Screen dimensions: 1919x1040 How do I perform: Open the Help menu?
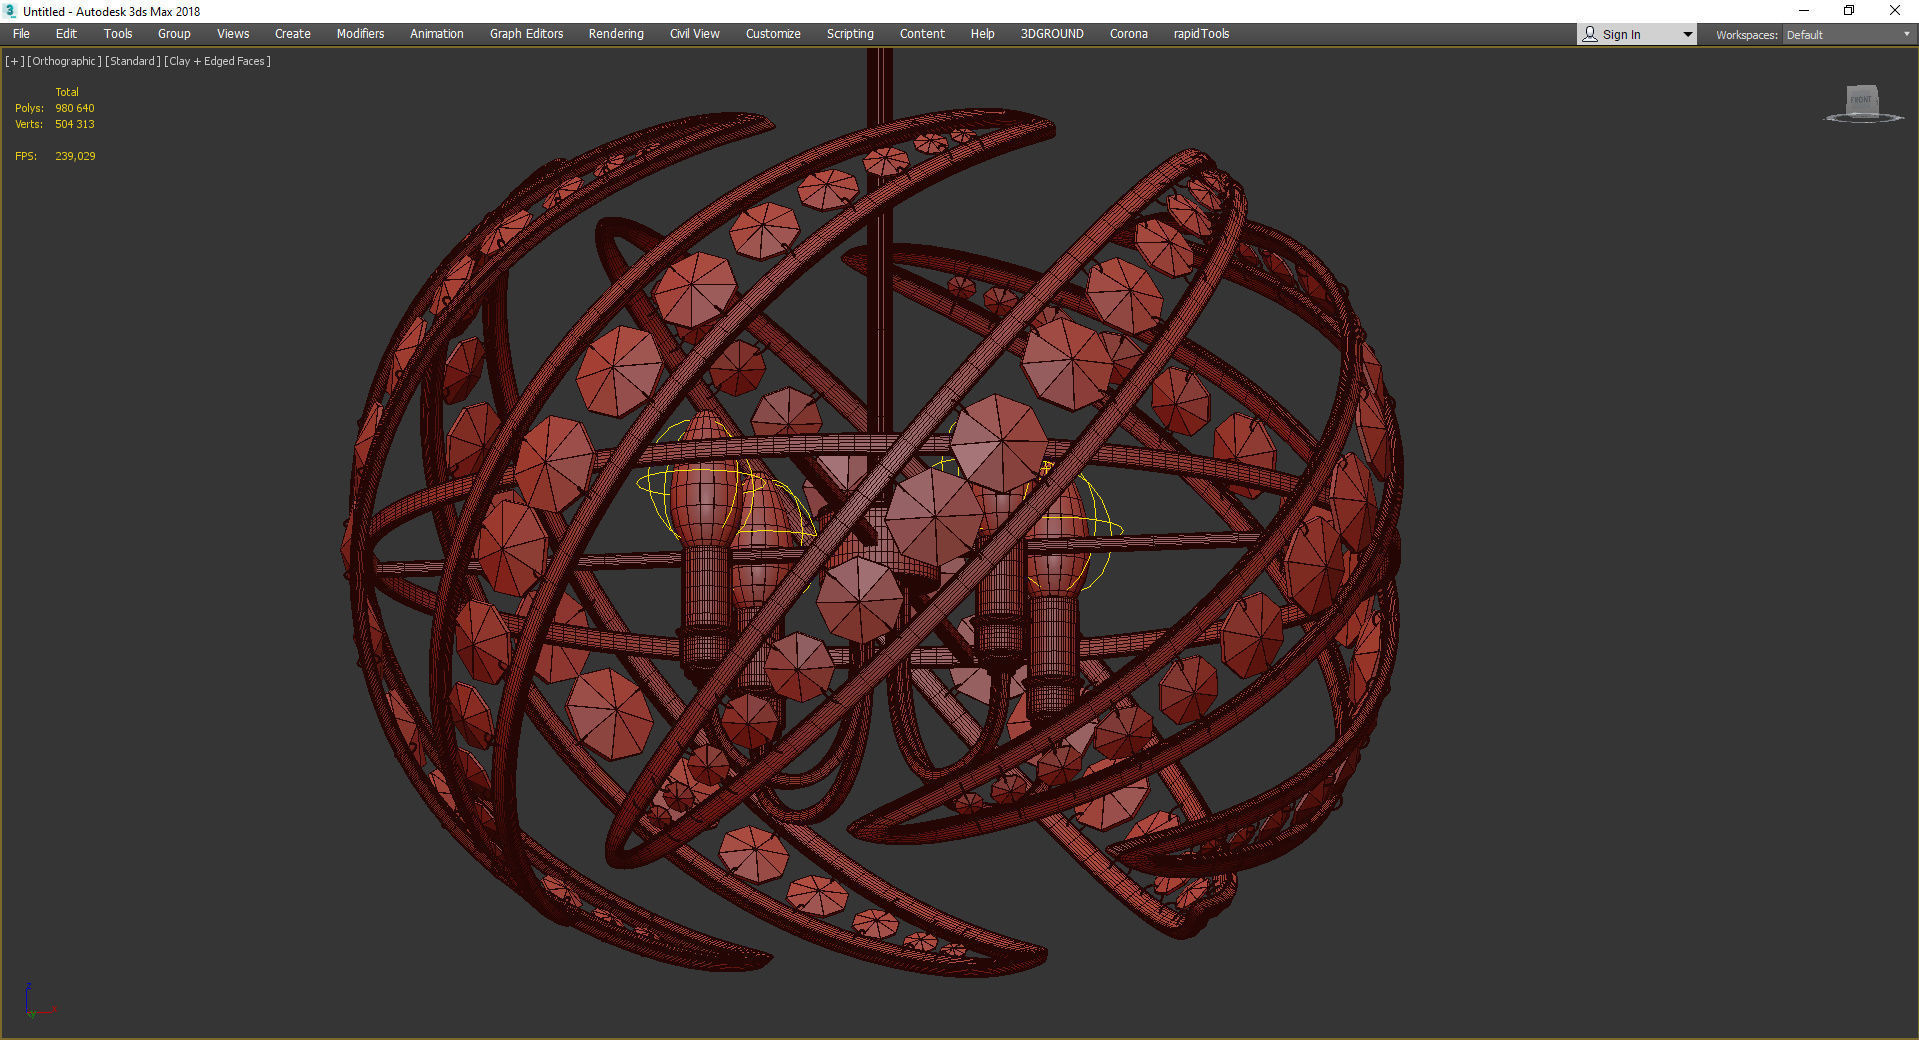[983, 34]
